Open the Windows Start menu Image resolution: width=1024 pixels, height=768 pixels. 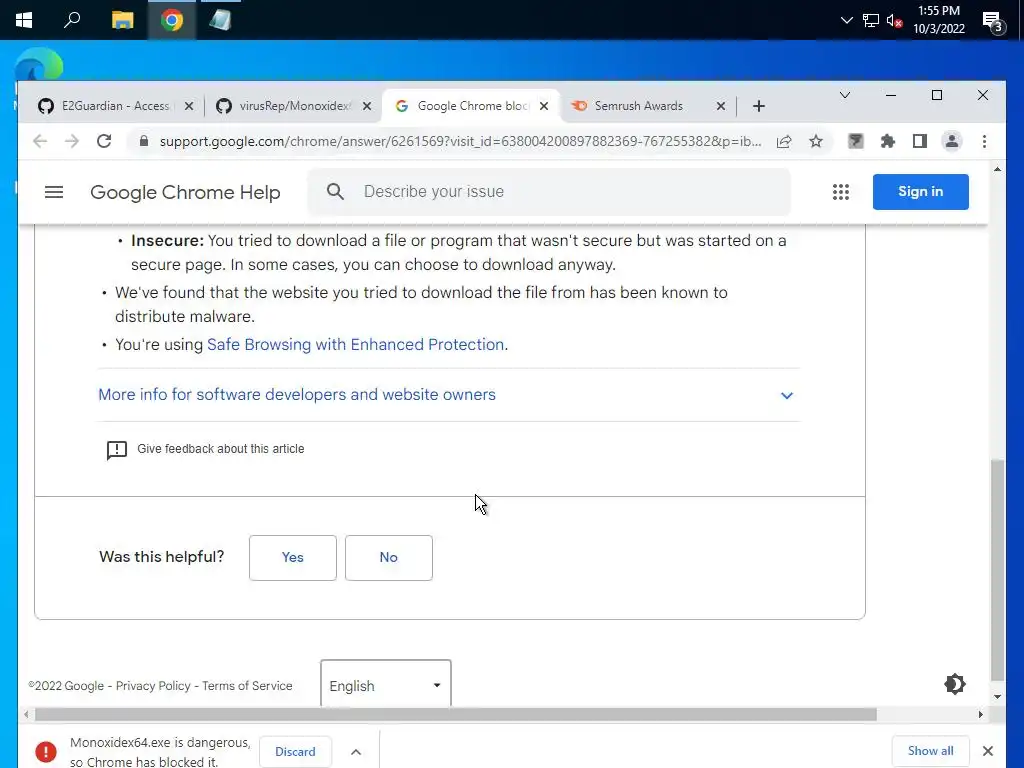[x=24, y=20]
